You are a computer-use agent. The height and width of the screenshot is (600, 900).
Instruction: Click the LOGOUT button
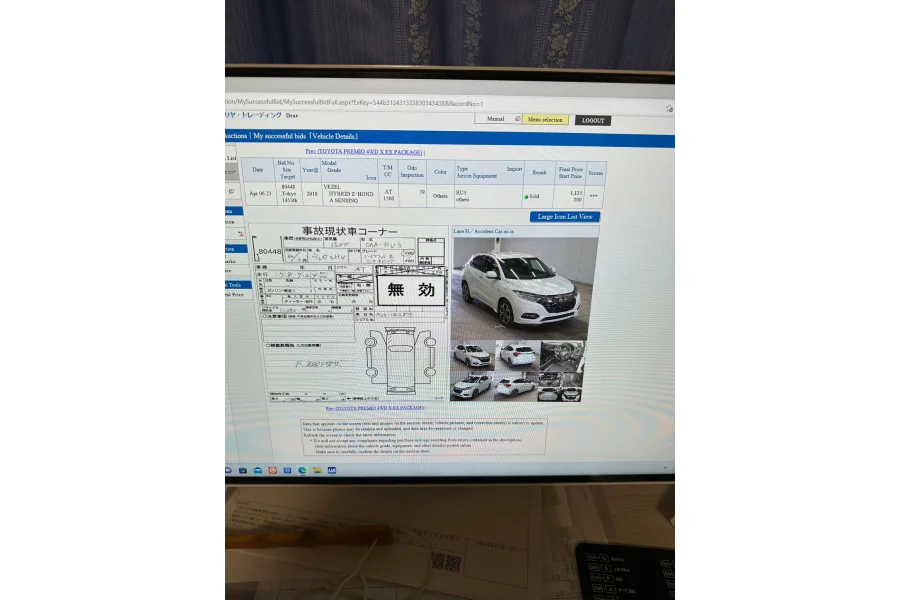pyautogui.click(x=592, y=120)
